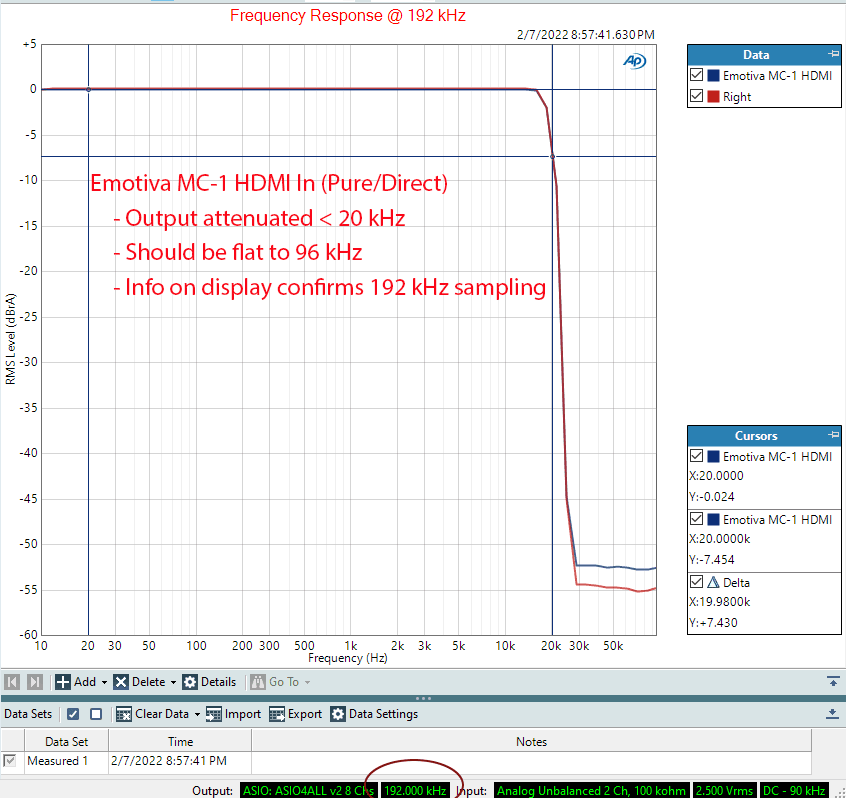
Task: Go to the previous graph page arrow
Action: pyautogui.click(x=12, y=682)
